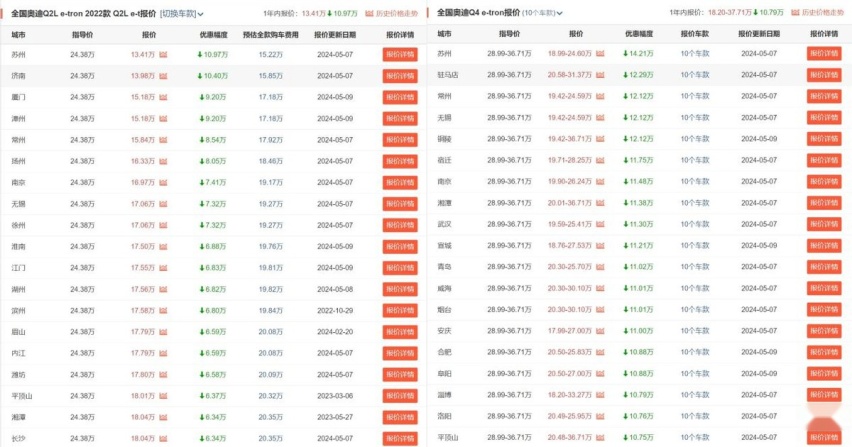Image resolution: width=852 pixels, height=447 pixels.
Task: Click the trend chart icon in 厦门 row
Action: pyautogui.click(x=163, y=97)
